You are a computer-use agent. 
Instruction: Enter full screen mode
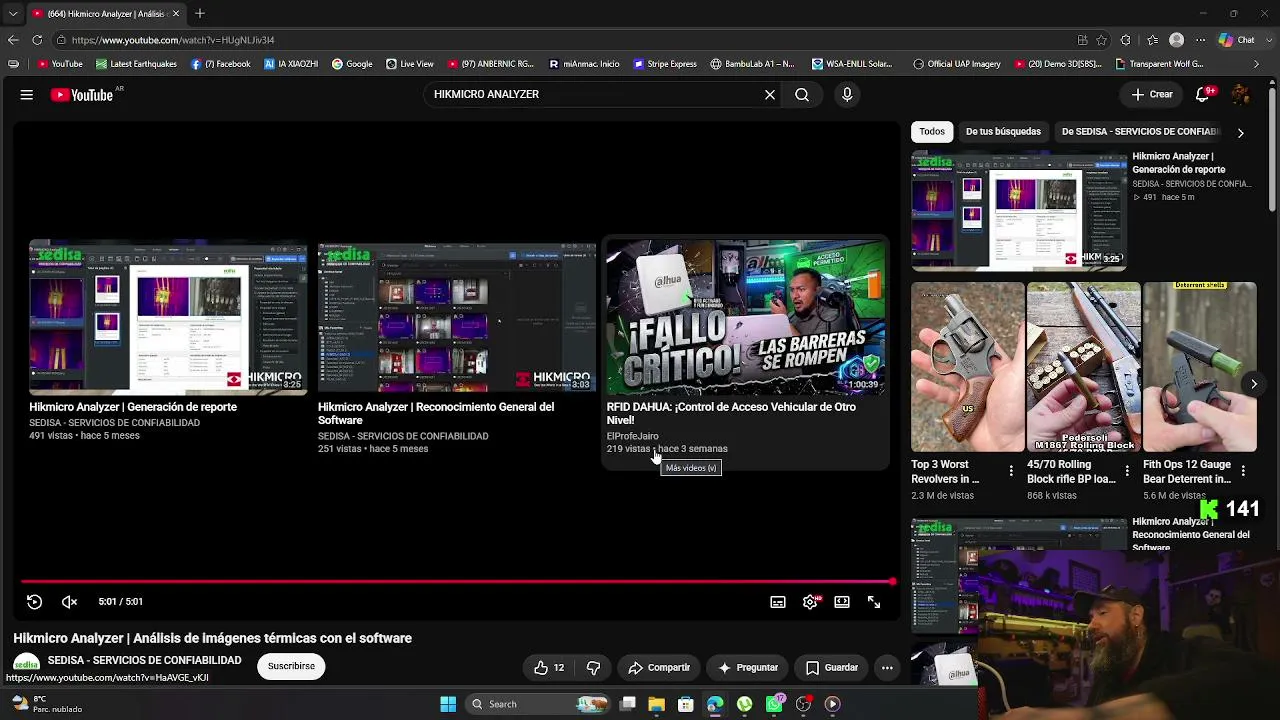click(x=874, y=602)
